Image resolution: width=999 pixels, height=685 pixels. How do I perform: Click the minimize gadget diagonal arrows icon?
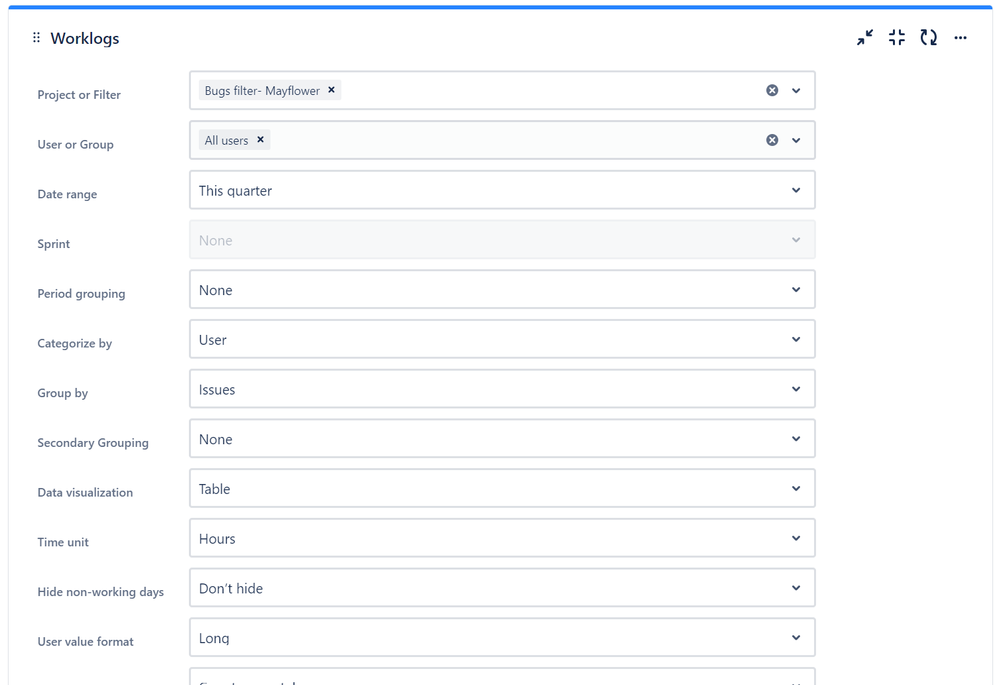tap(865, 38)
